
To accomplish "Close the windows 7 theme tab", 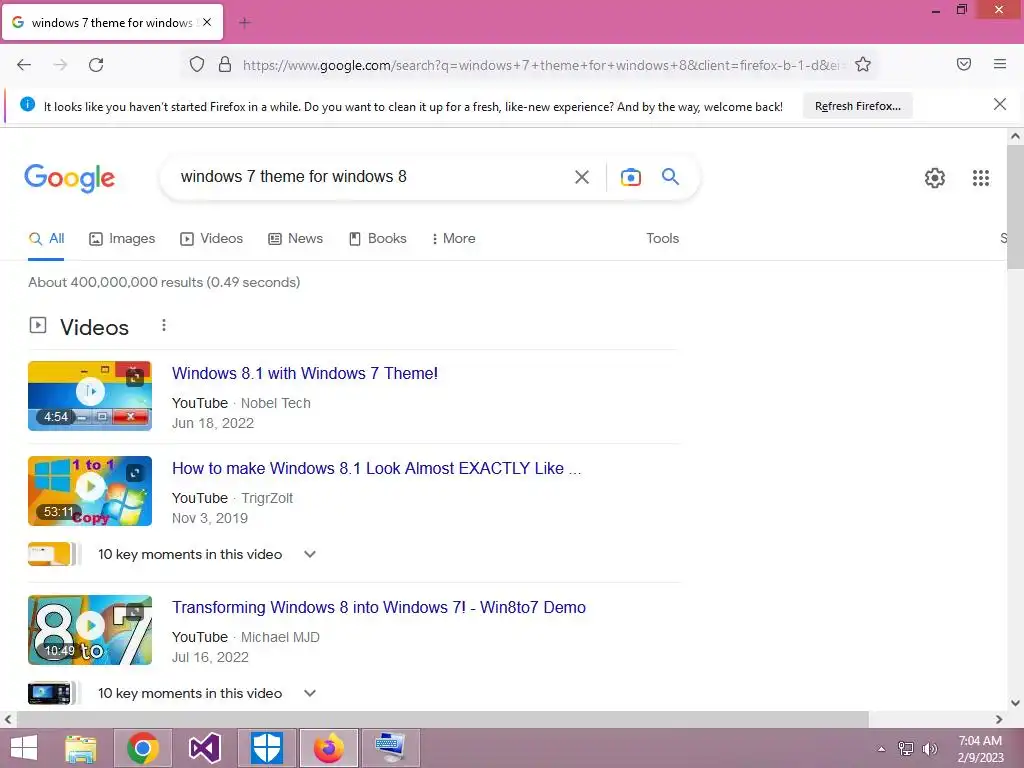I will pyautogui.click(x=207, y=22).
